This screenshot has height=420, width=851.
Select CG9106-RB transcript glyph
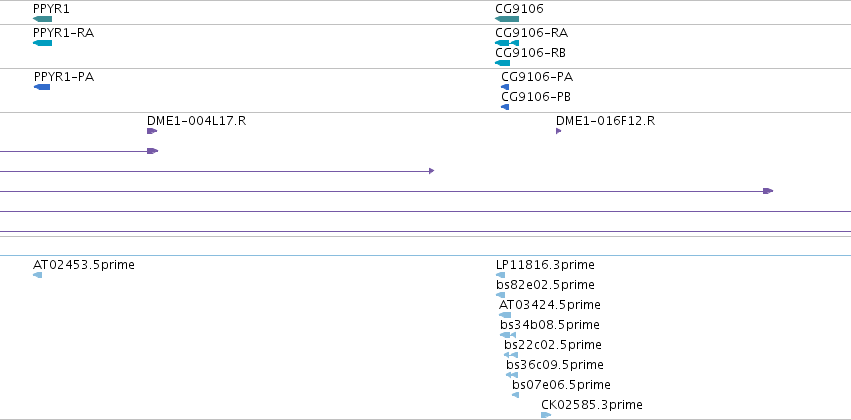tap(503, 63)
